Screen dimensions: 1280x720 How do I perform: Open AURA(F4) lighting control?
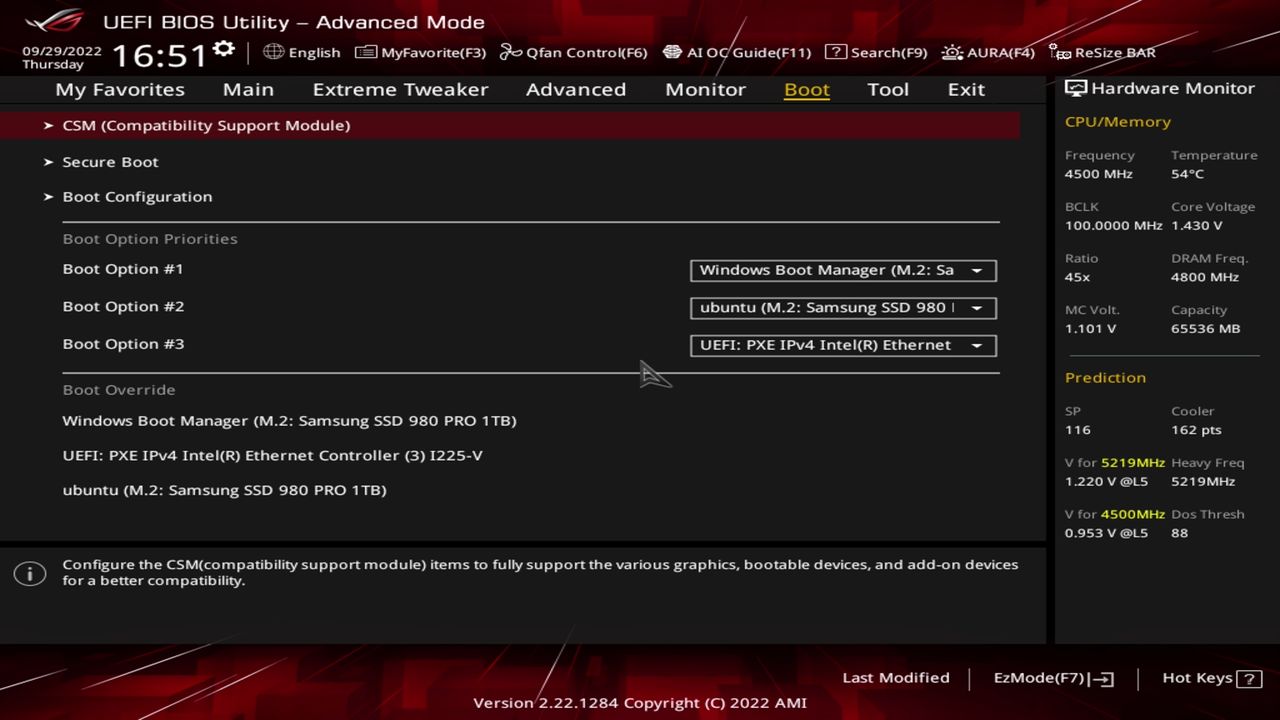pyautogui.click(x=952, y=52)
